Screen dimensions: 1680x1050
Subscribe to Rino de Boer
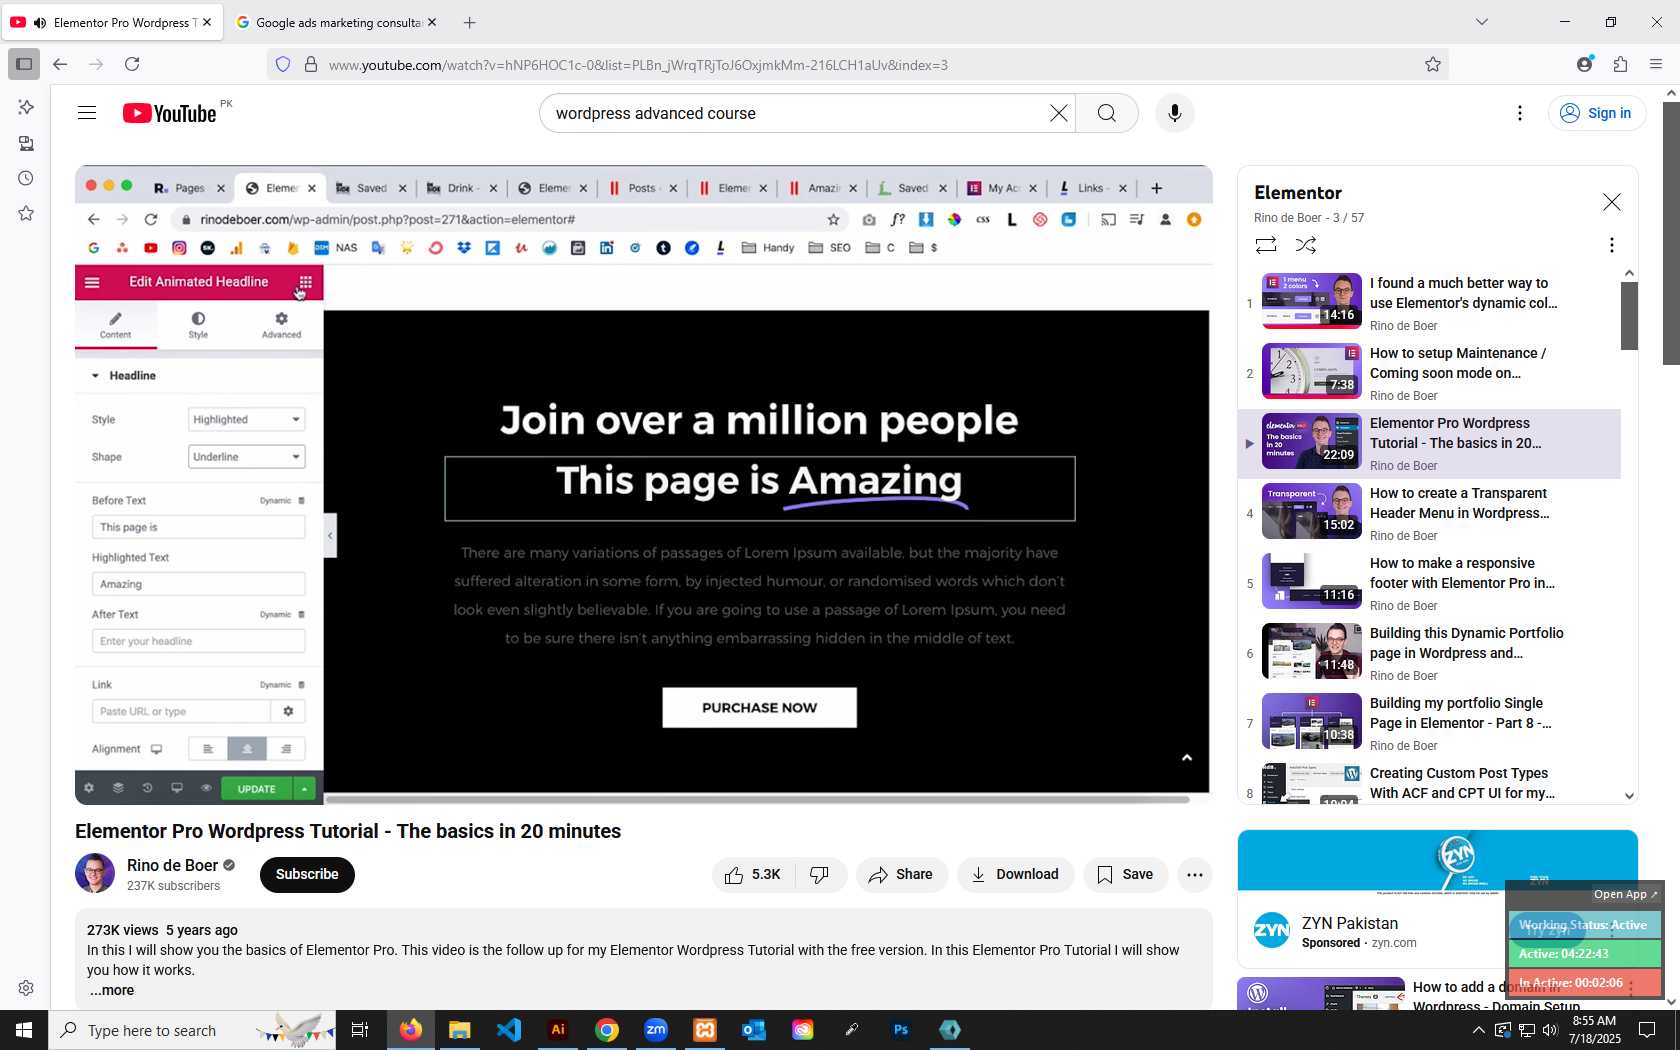point(307,875)
